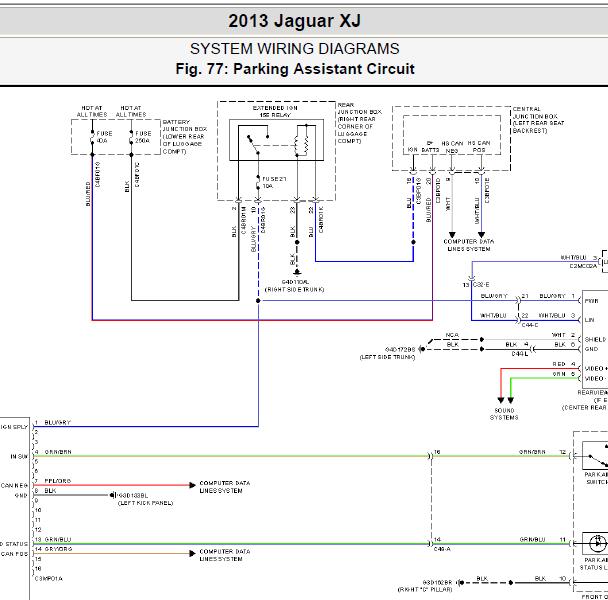
Task: Click the 'CAN NEG' pin label
Action: click(x=14, y=485)
